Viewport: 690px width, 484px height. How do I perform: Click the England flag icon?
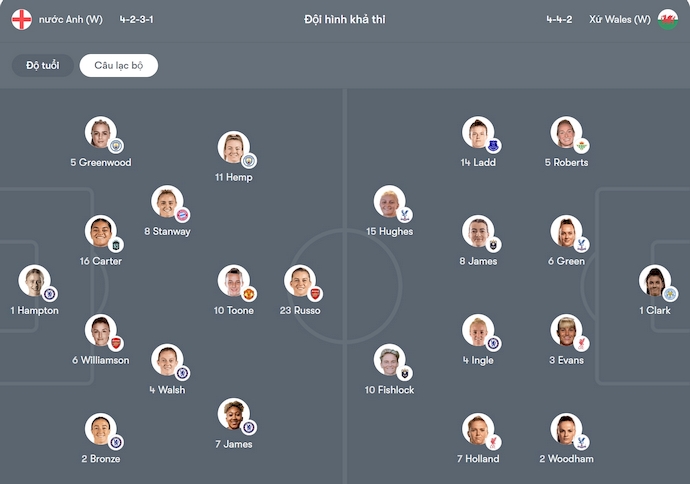pos(21,19)
